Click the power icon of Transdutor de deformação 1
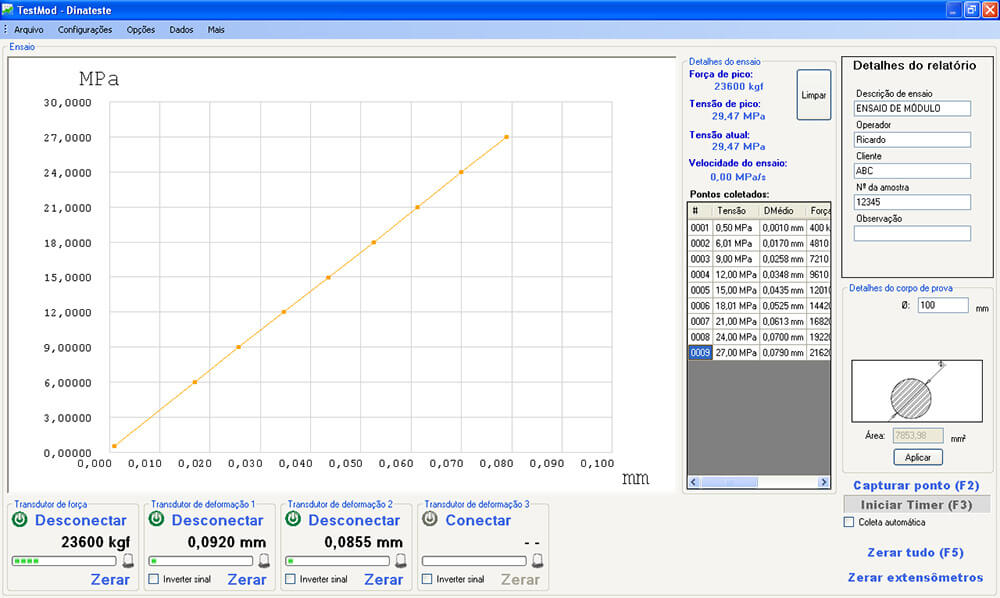The width and height of the screenshot is (1000, 598). (156, 519)
